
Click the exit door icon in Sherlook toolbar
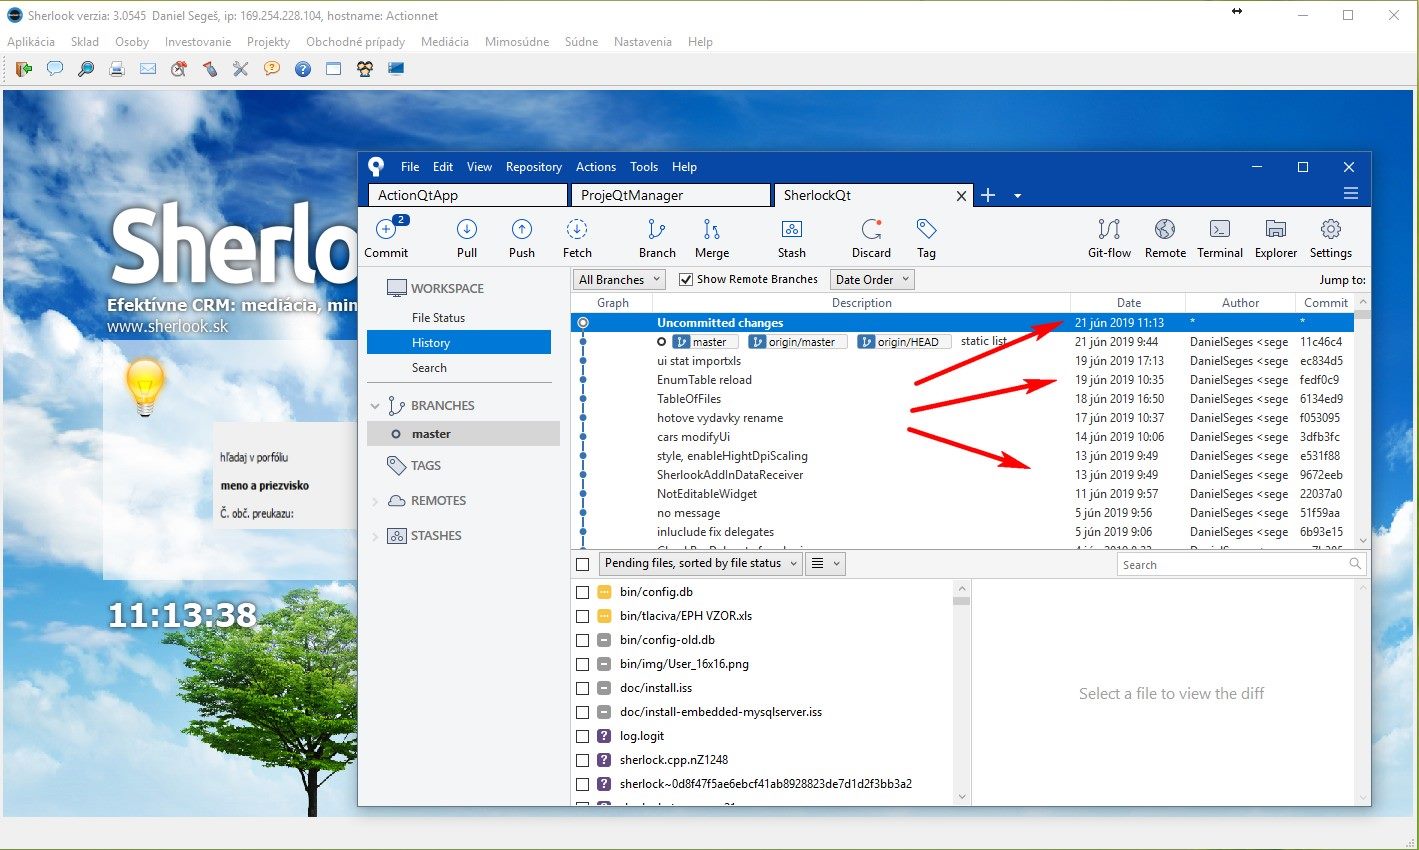tap(24, 69)
